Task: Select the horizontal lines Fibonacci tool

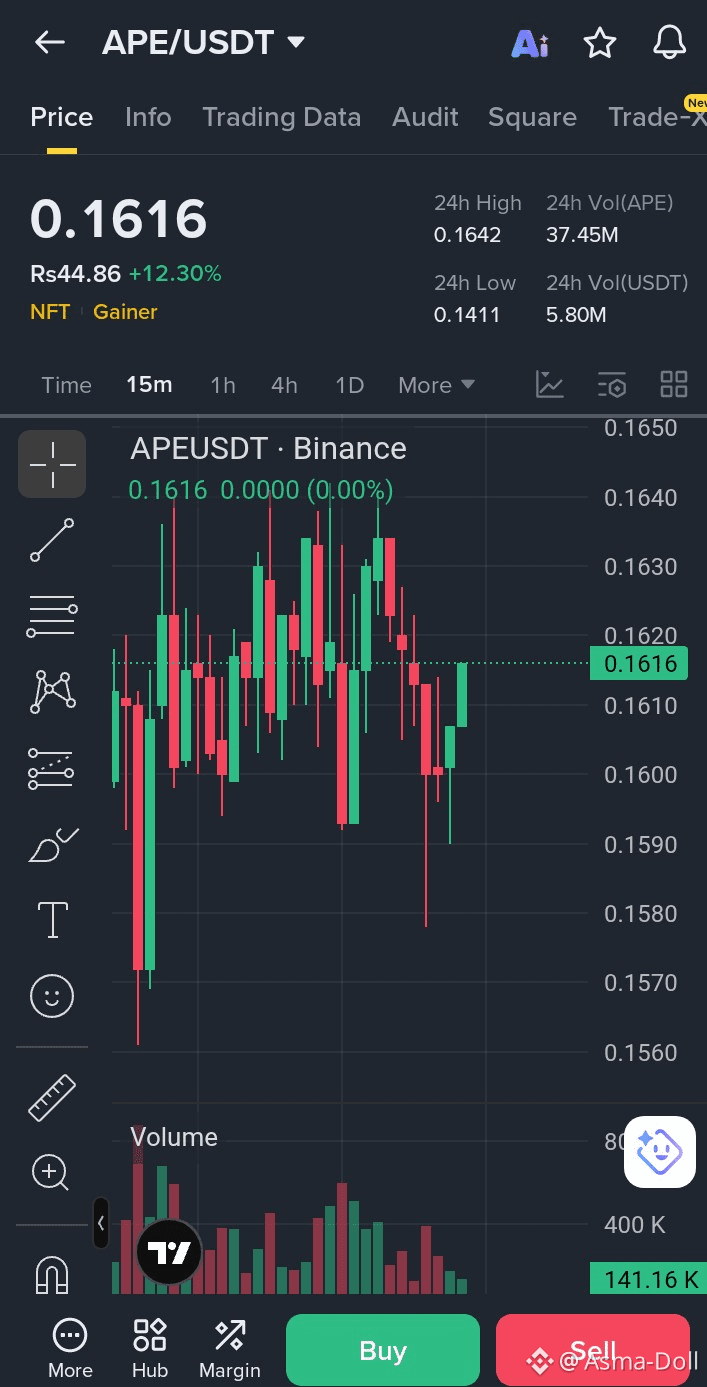Action: coord(52,616)
